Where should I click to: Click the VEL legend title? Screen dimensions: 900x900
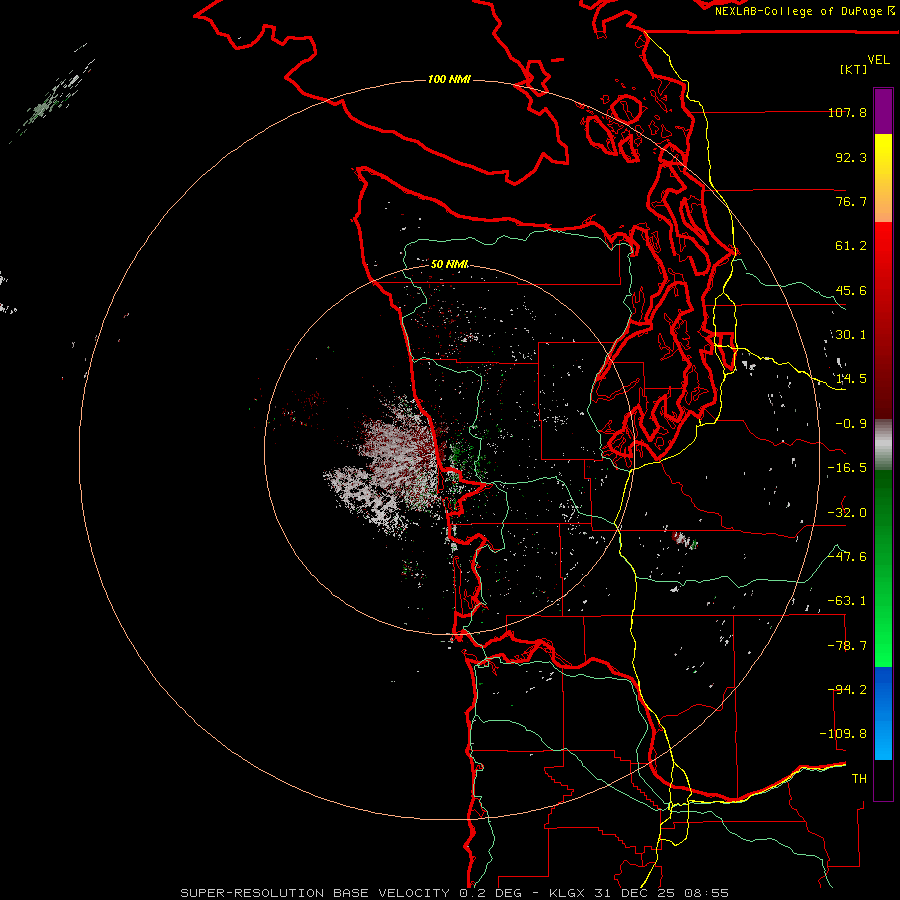pyautogui.click(x=878, y=60)
